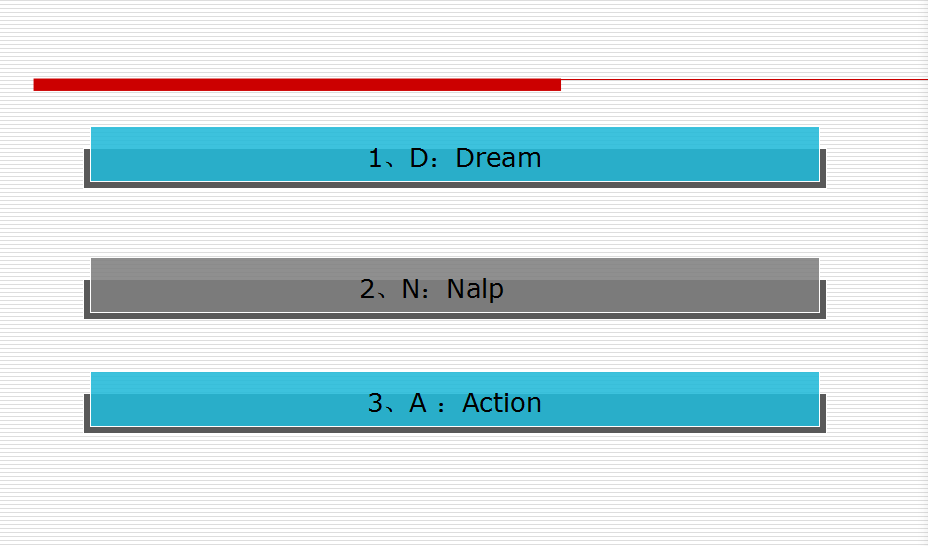928x546 pixels.
Task: Click the letter "A" before Action
Action: (418, 403)
